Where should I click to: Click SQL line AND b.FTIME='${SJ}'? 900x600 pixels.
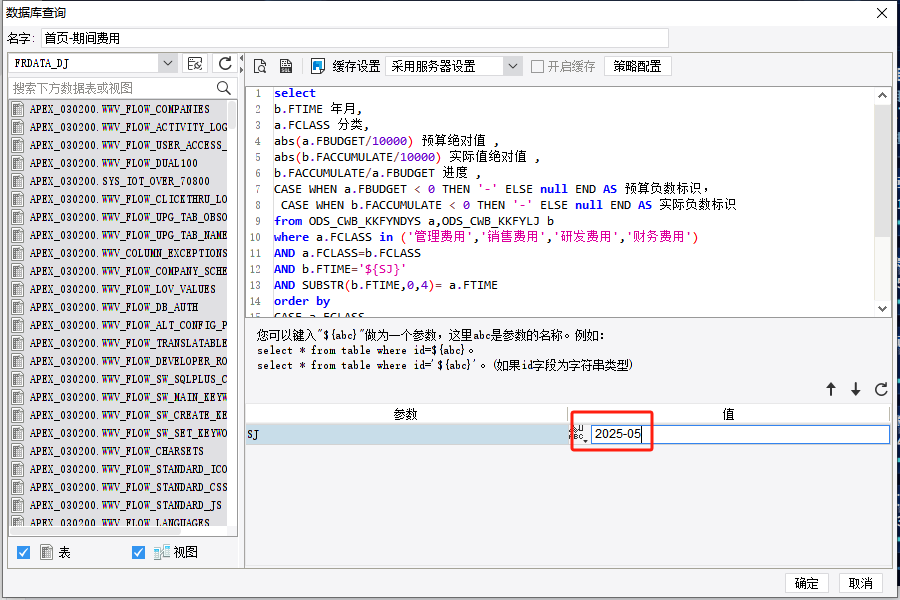click(340, 269)
